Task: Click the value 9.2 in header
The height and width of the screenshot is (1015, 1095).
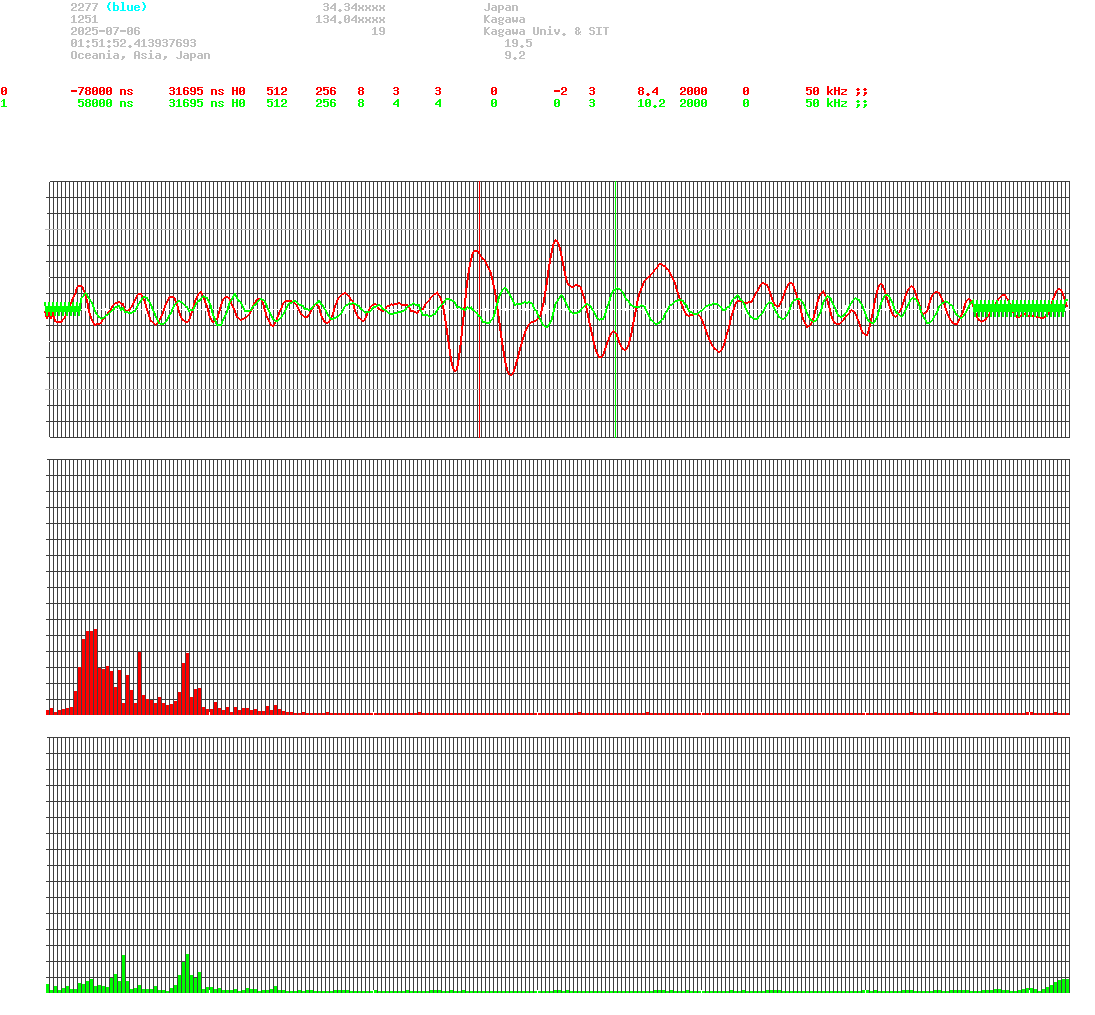Action: 515,54
